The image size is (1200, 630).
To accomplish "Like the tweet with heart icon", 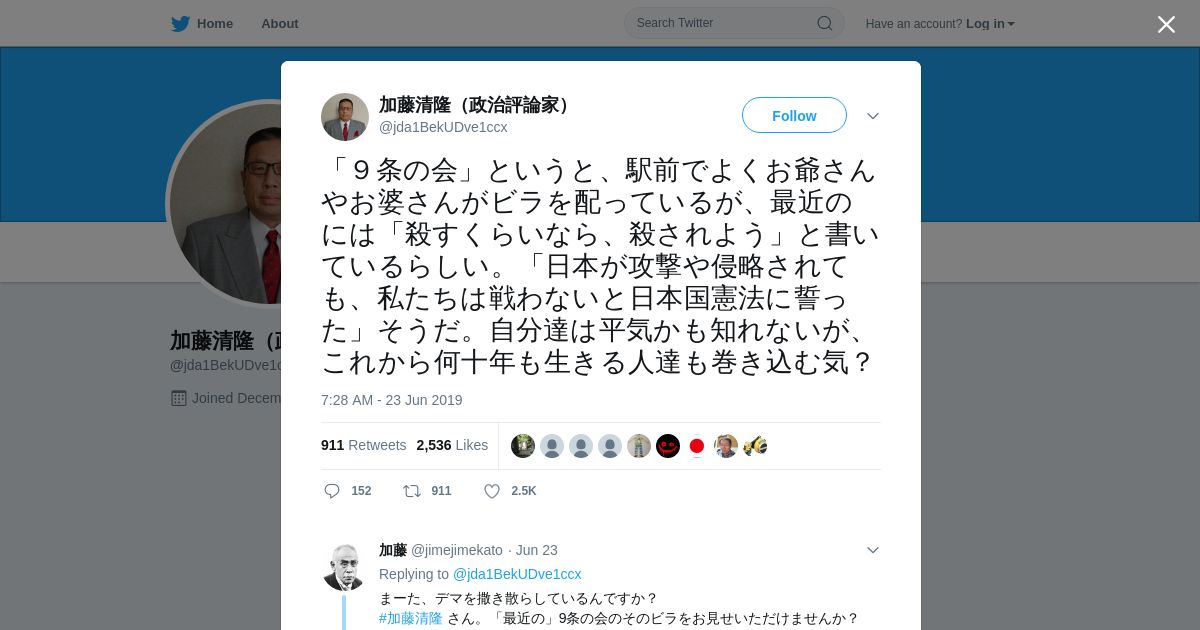I will tap(492, 491).
